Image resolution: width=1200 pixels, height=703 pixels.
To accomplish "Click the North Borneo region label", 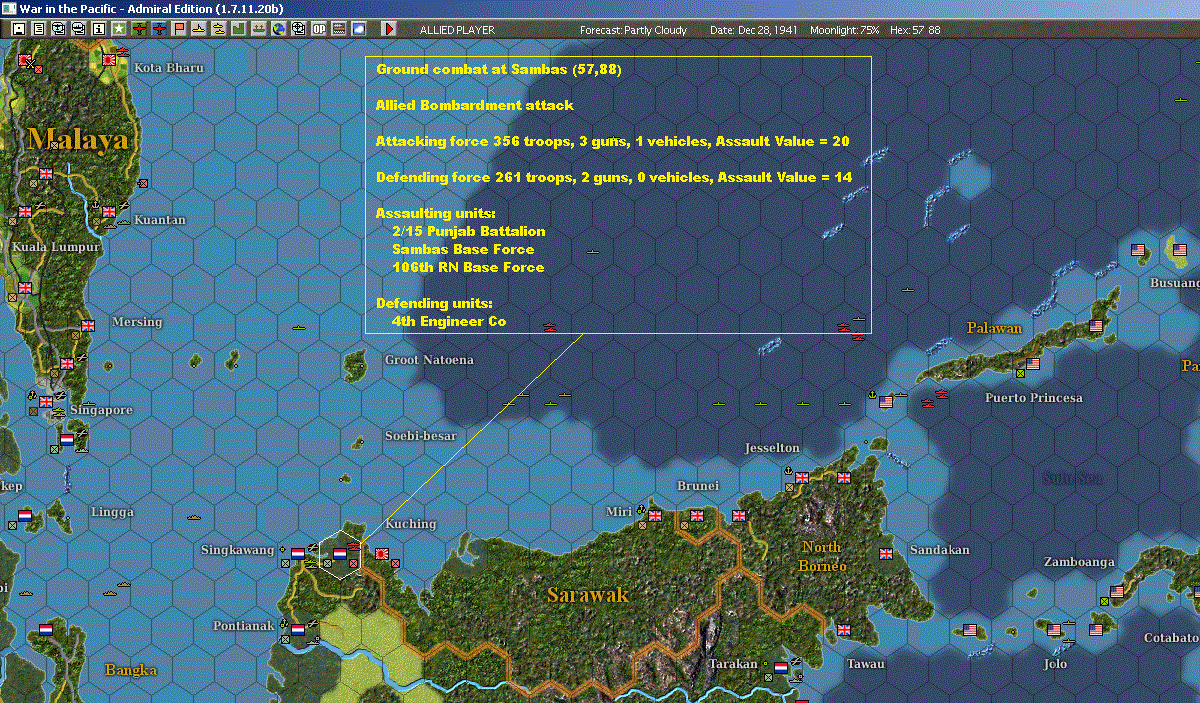I will [822, 556].
